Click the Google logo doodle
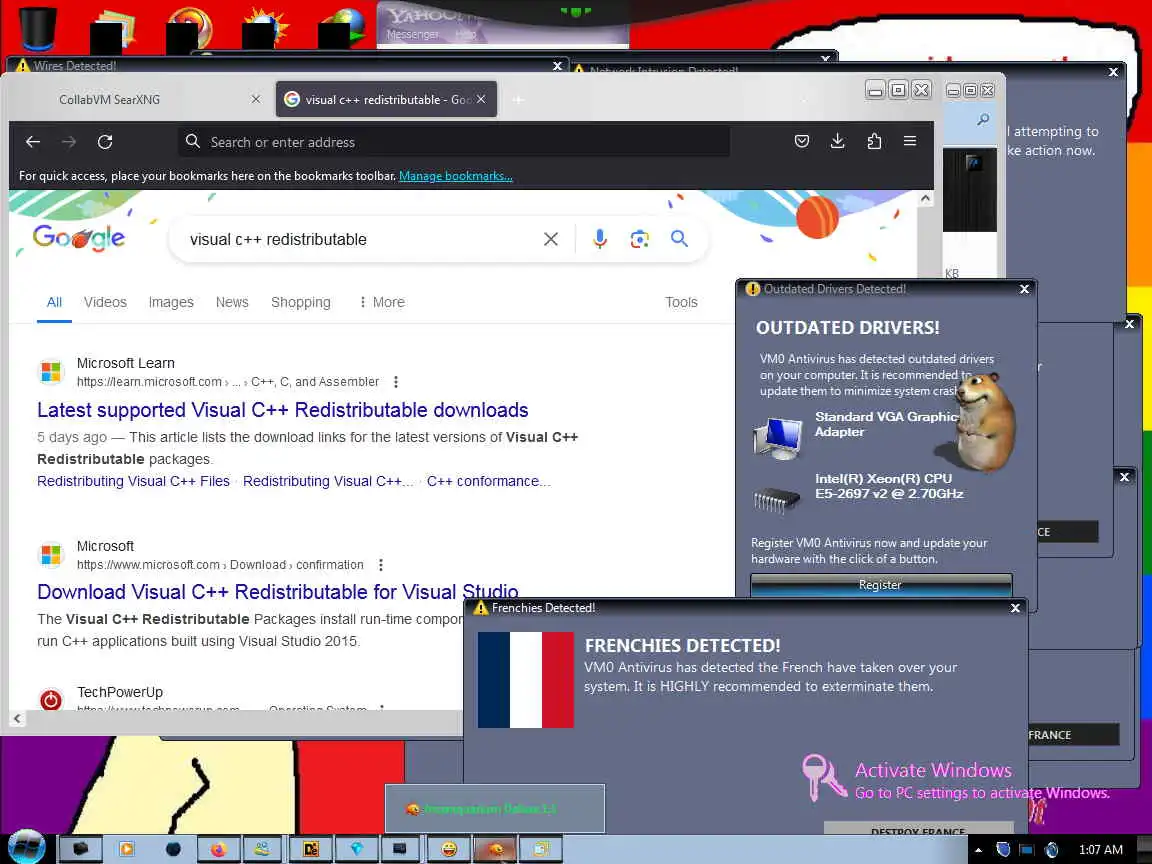Viewport: 1152px width, 864px height. [79, 237]
